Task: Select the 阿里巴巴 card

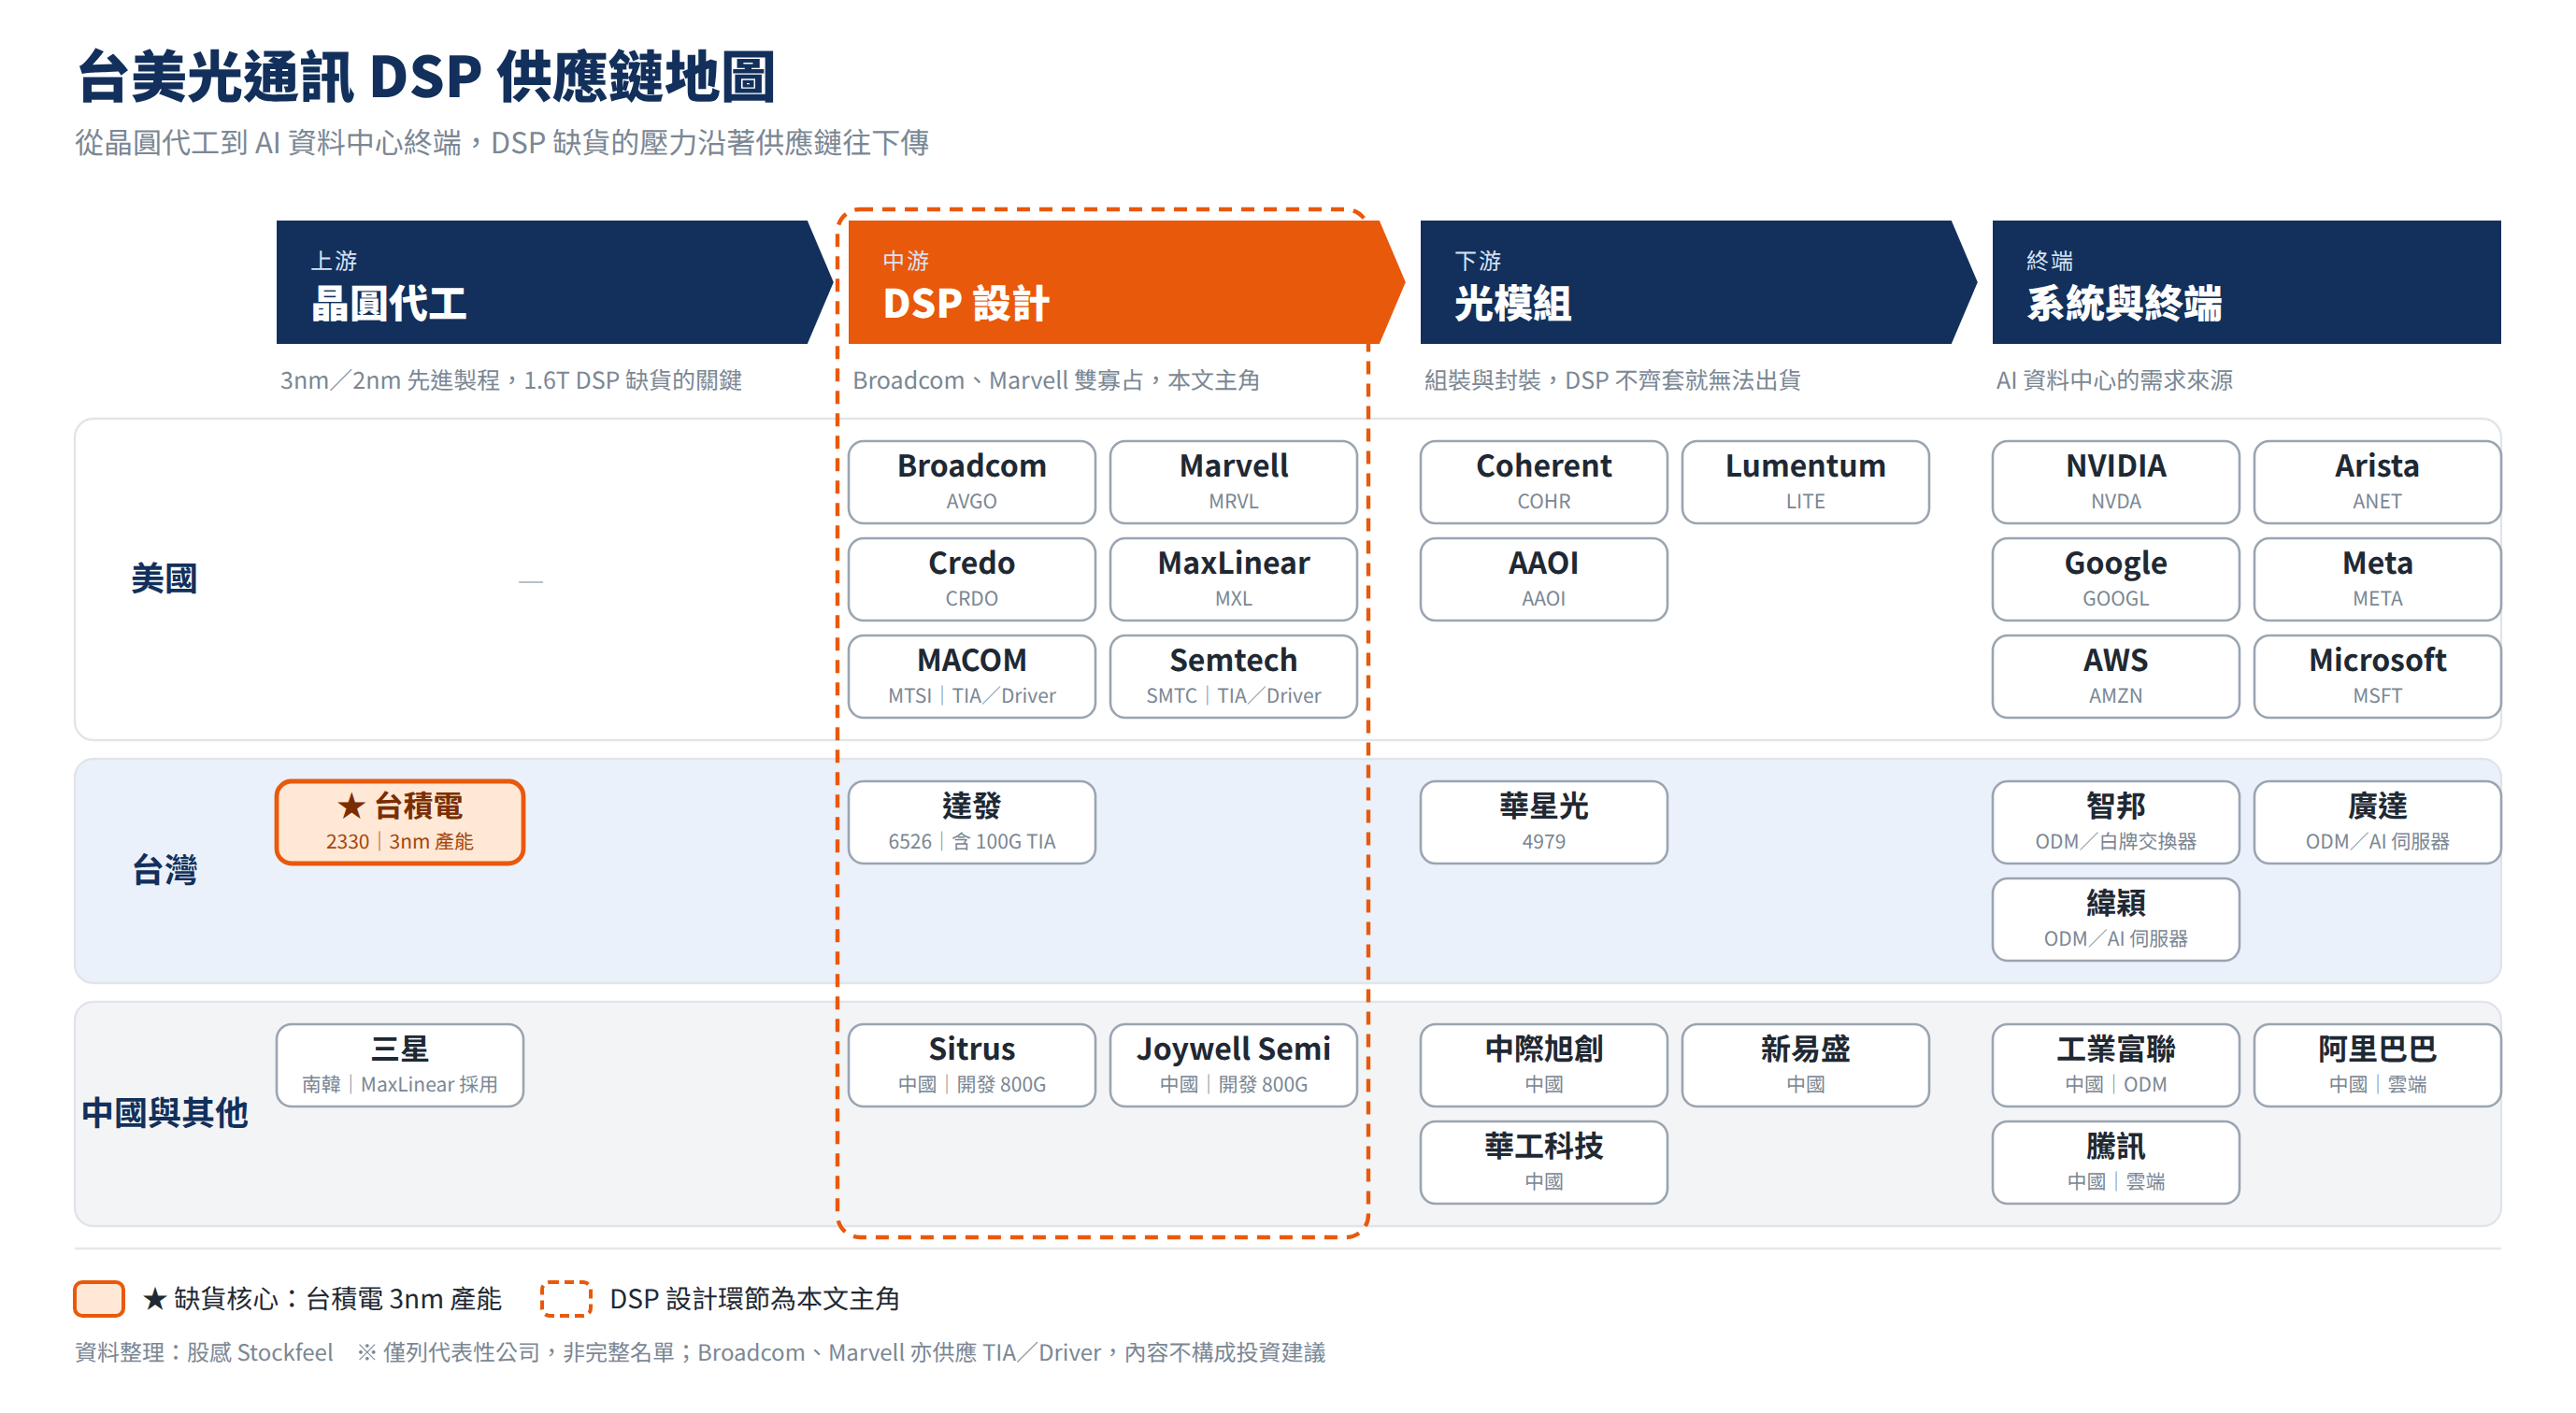Action: tap(2377, 1065)
